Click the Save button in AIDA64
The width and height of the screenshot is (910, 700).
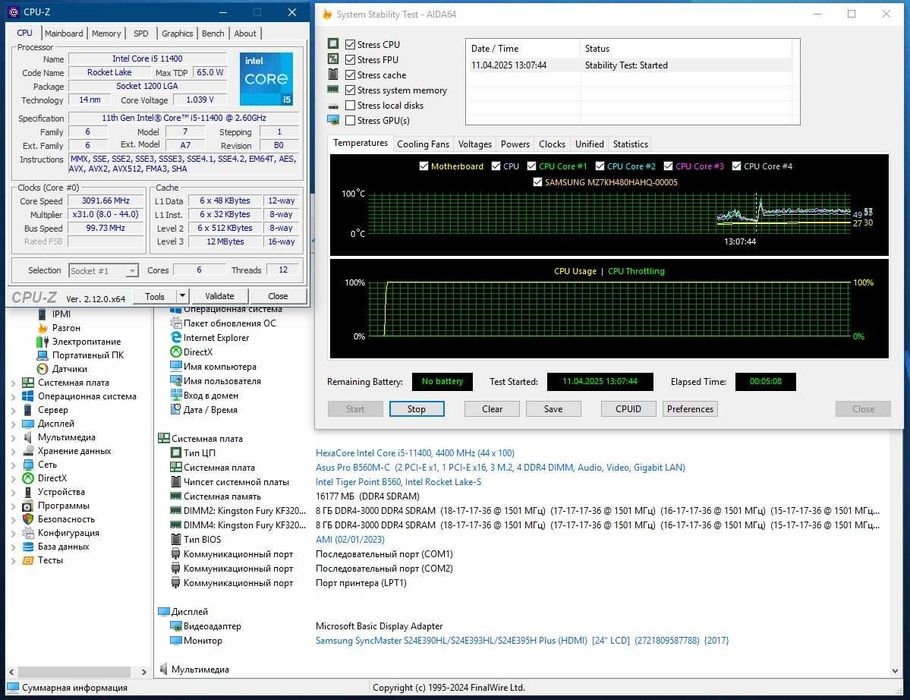click(x=553, y=409)
